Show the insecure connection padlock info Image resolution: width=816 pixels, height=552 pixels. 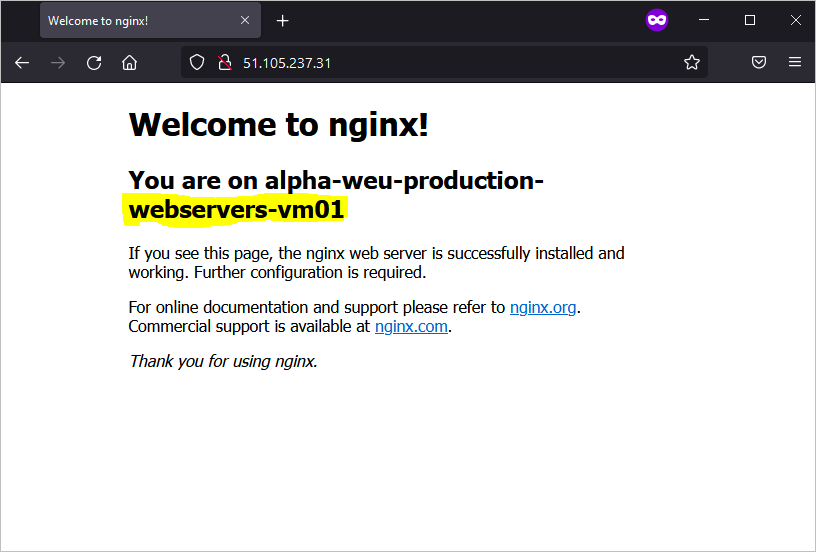tap(225, 62)
